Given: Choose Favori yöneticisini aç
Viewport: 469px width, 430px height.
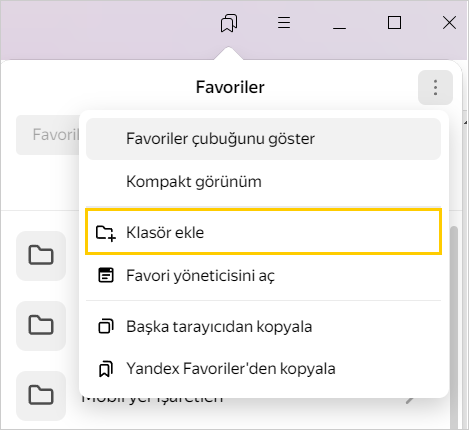Looking at the screenshot, I should point(263,276).
